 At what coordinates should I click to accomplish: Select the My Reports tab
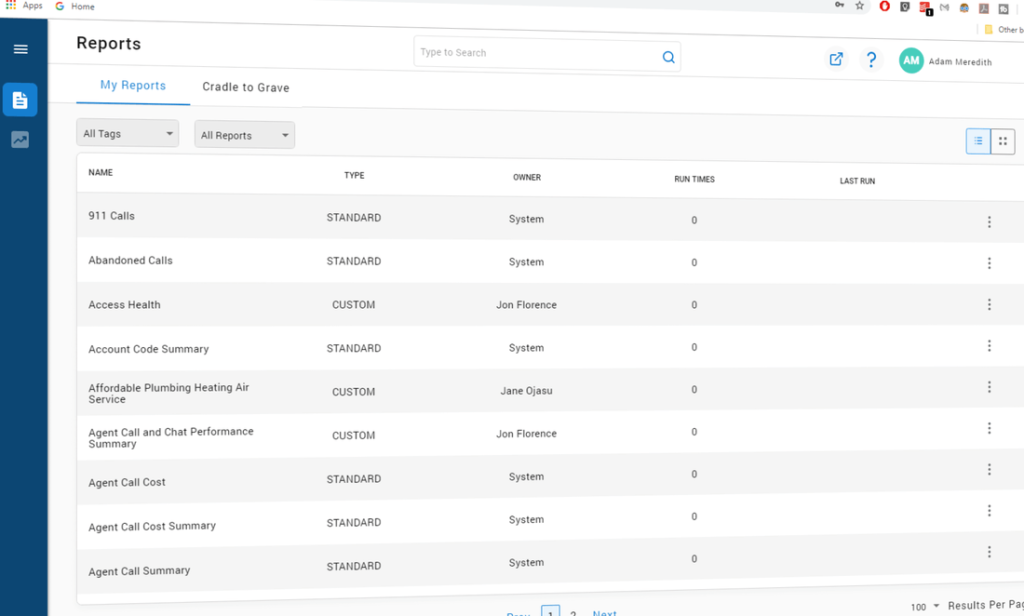(132, 86)
